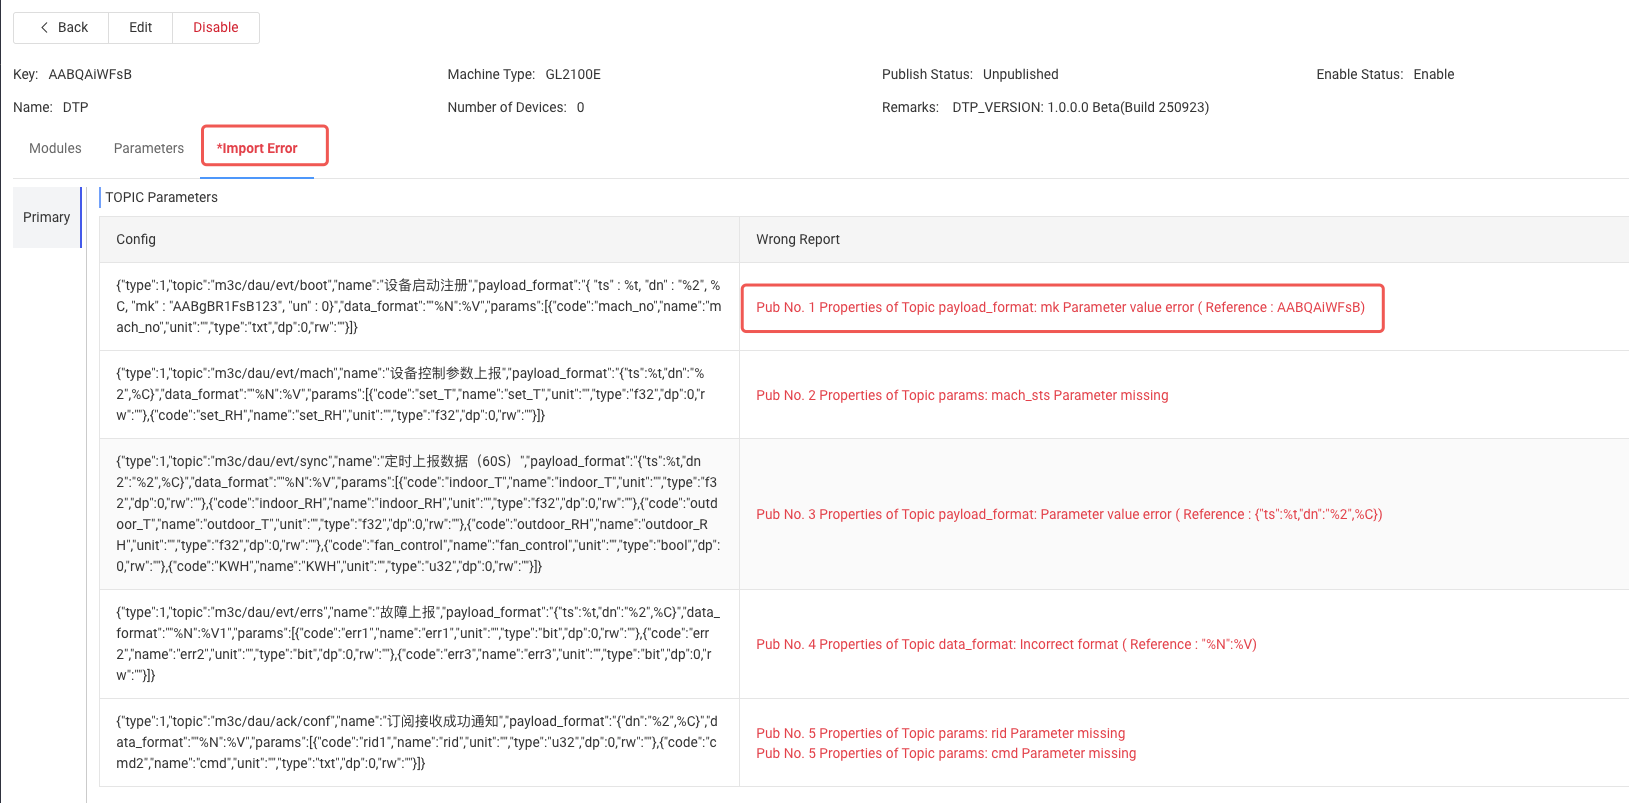
Task: Click the Pub No. 4 data_format Incorrect format error
Action: point(1006,644)
